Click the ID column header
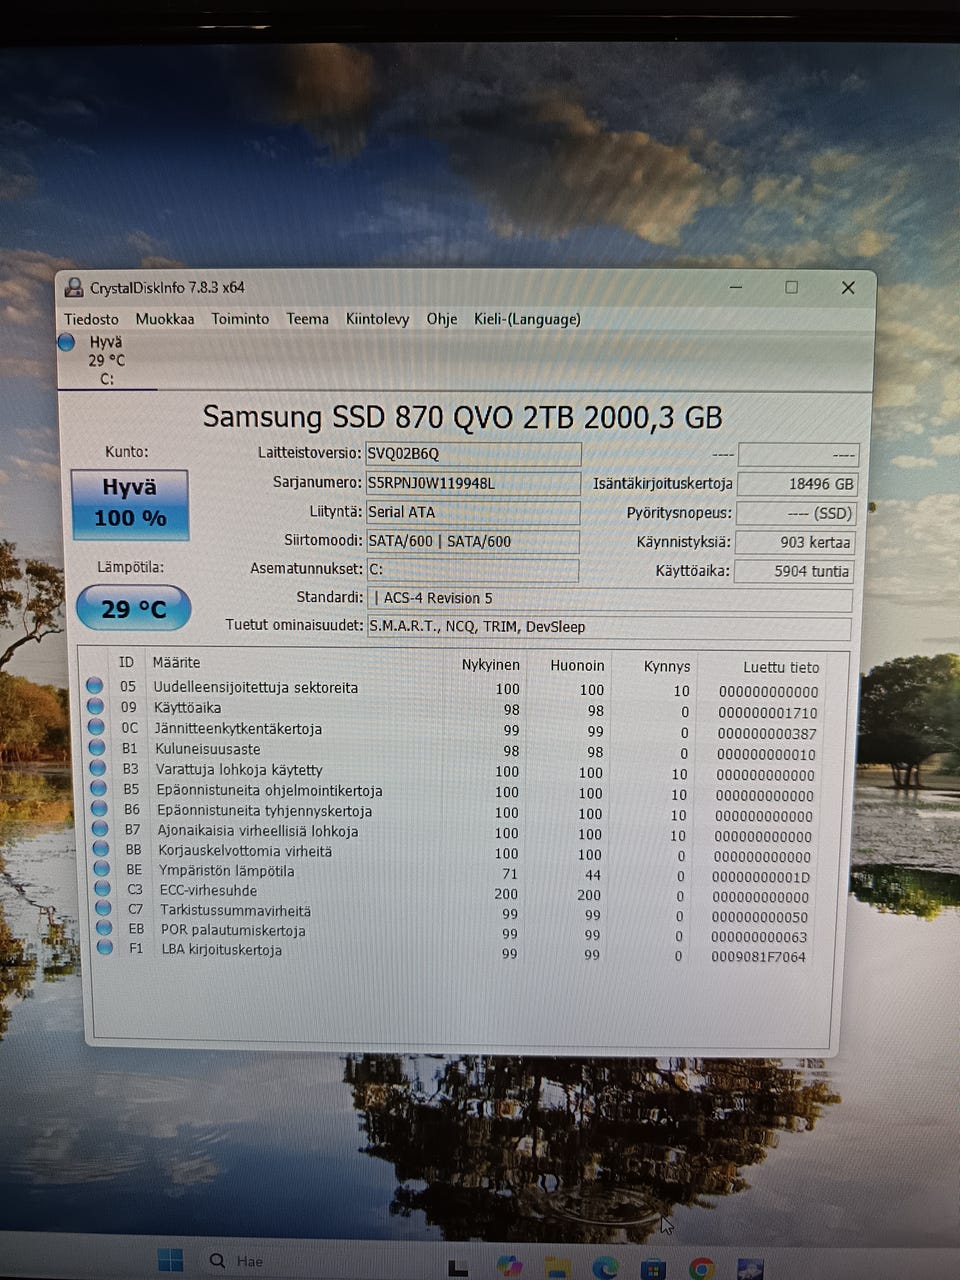Image resolution: width=960 pixels, height=1280 pixels. [126, 662]
